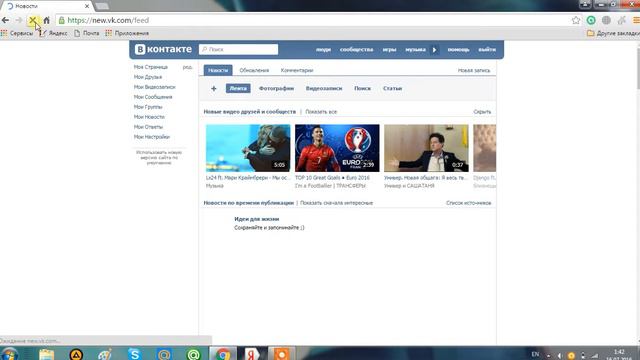
Task: Open игры in VK header
Action: pyautogui.click(x=389, y=49)
